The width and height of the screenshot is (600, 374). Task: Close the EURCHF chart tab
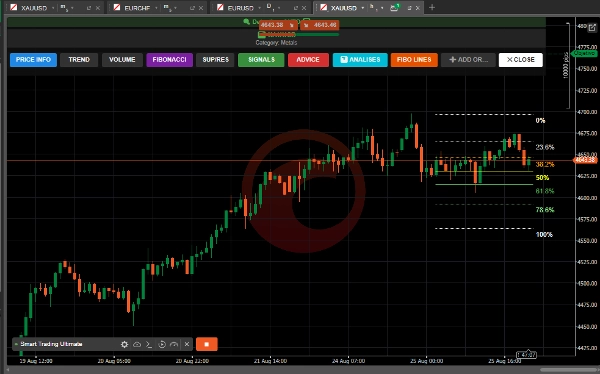point(201,8)
